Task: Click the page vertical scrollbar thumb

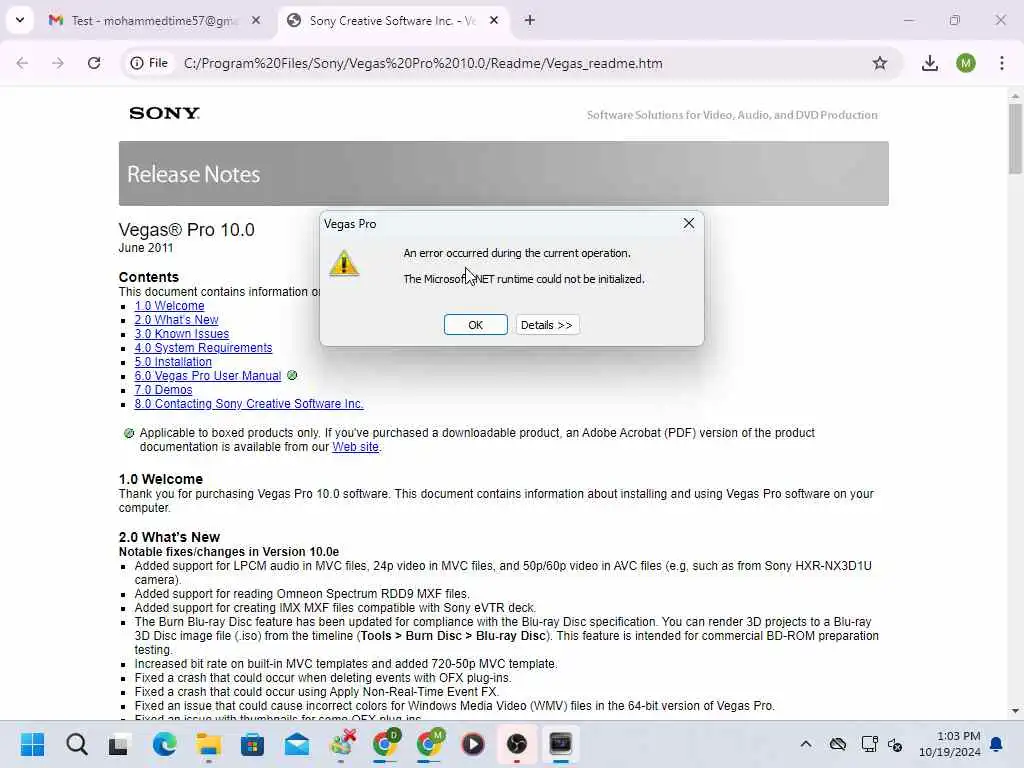Action: pyautogui.click(x=1015, y=138)
